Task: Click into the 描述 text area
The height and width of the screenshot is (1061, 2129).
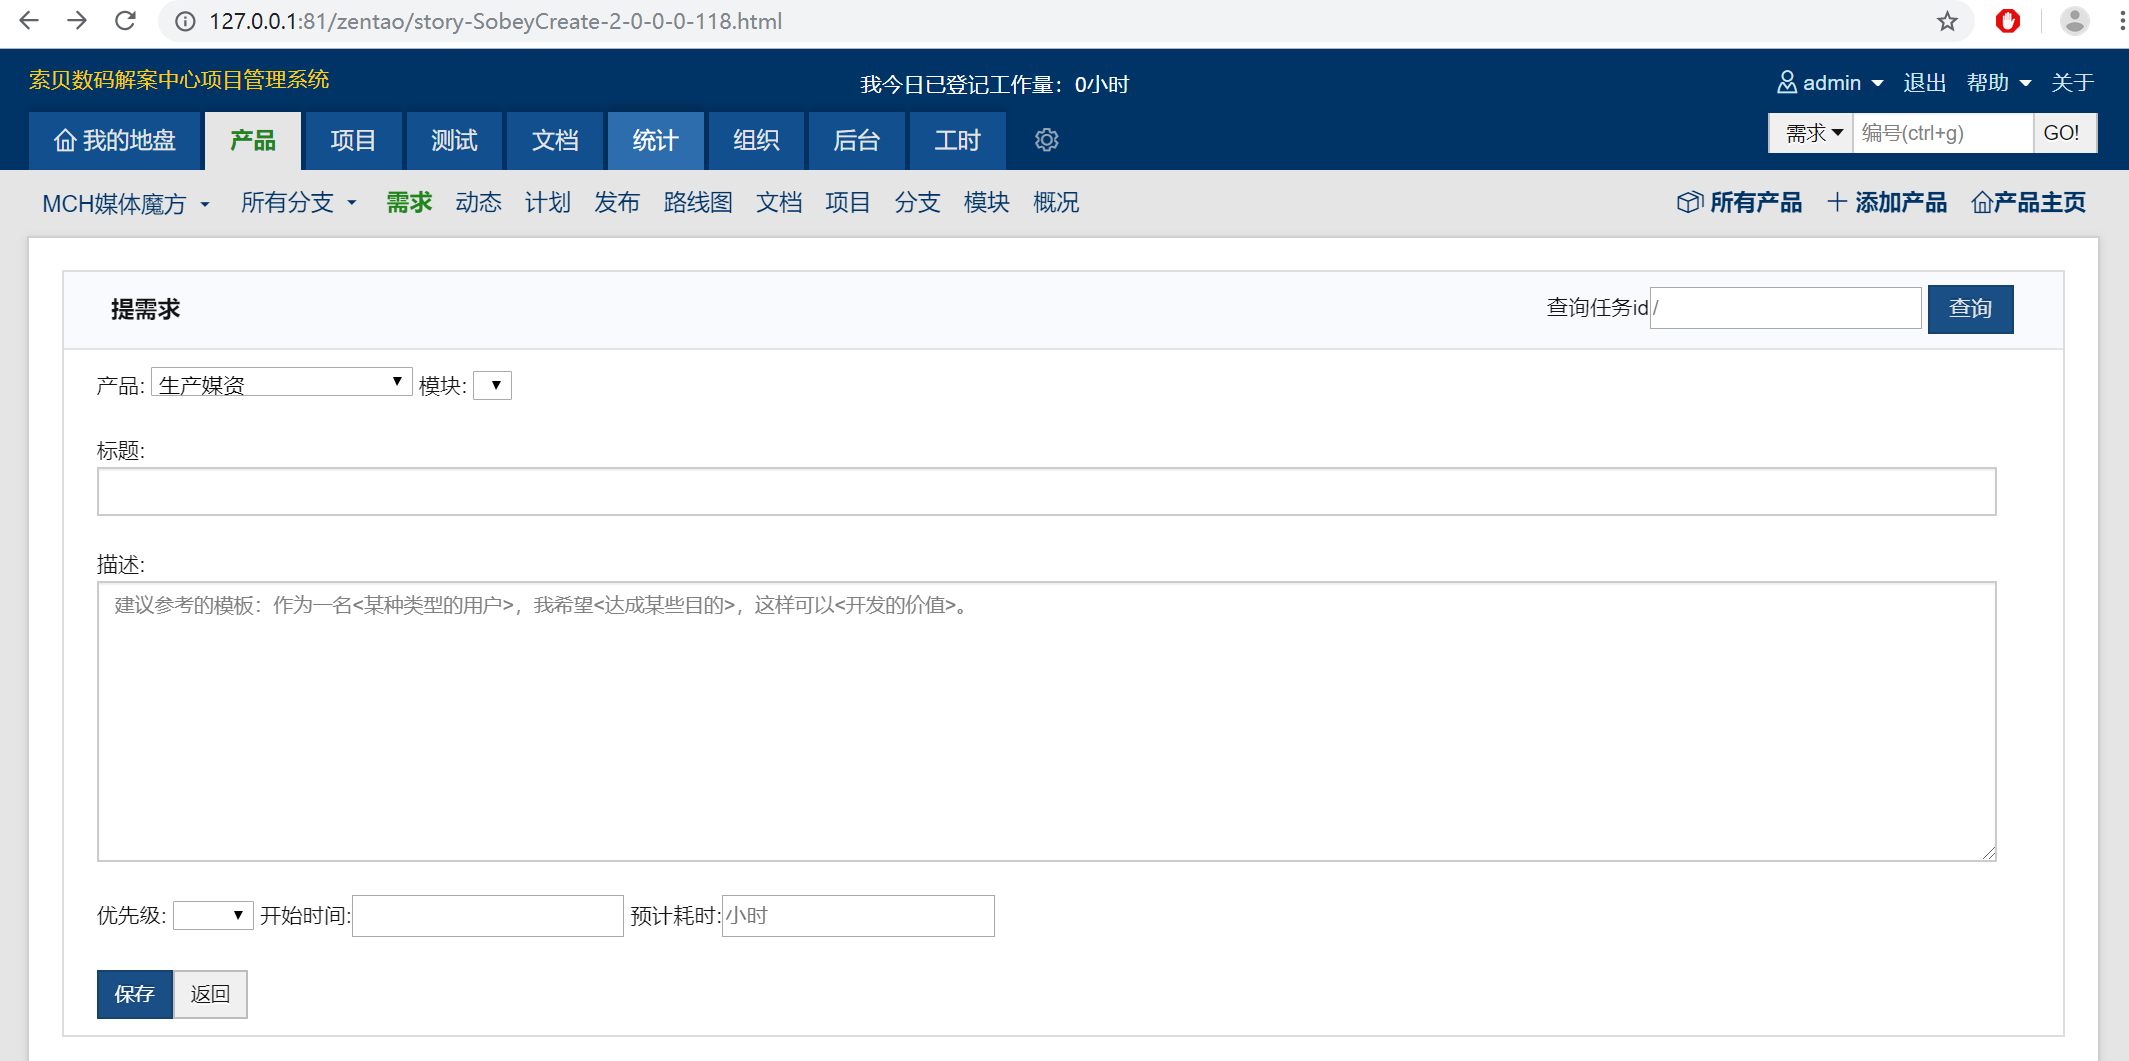Action: (x=1046, y=721)
